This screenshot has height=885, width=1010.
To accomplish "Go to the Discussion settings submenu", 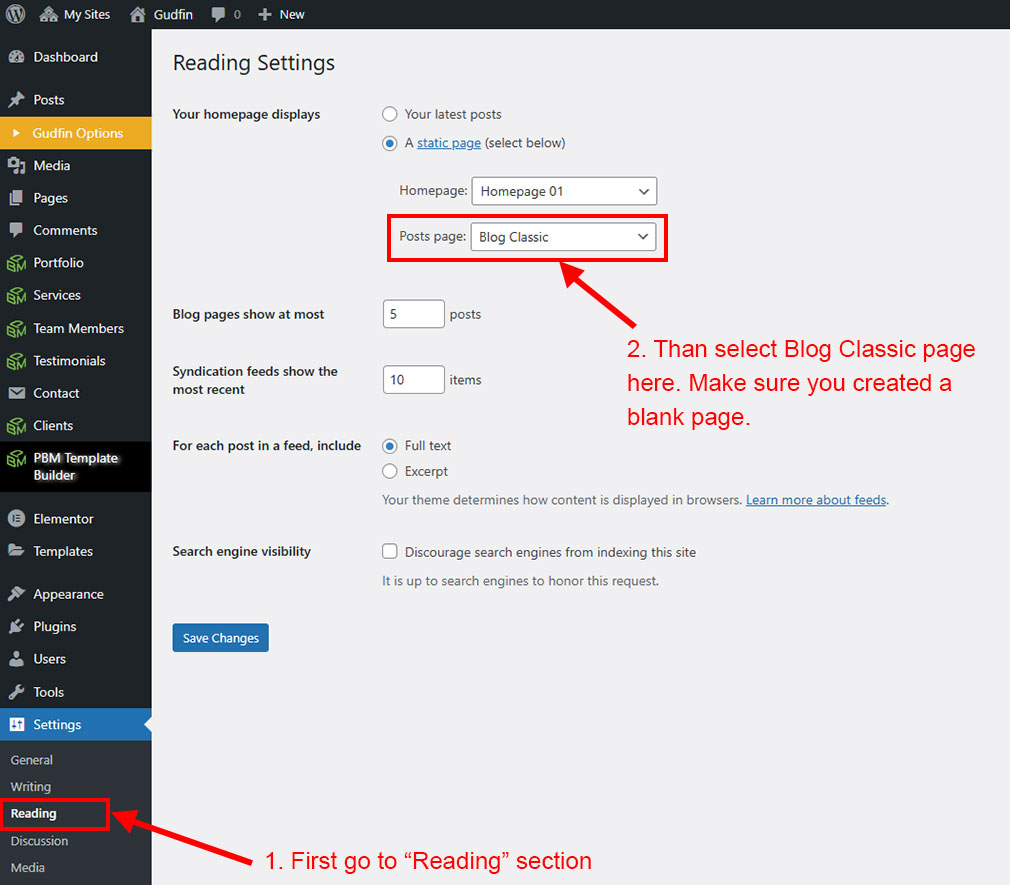I will pos(39,841).
